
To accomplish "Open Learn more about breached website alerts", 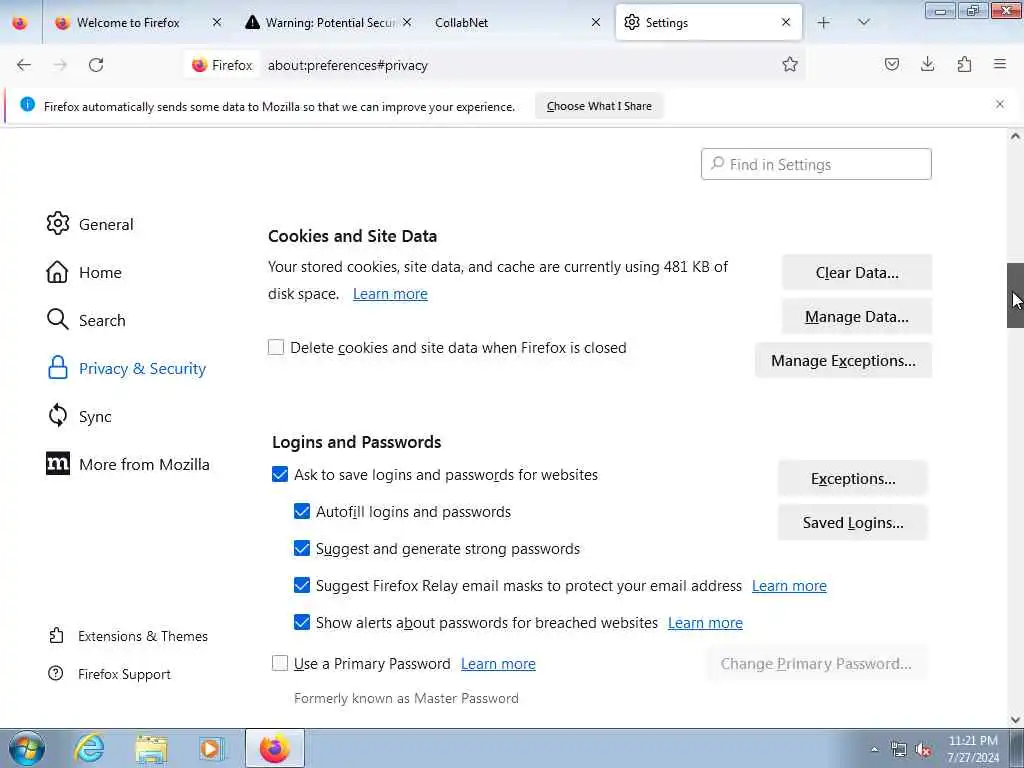I will click(x=705, y=623).
